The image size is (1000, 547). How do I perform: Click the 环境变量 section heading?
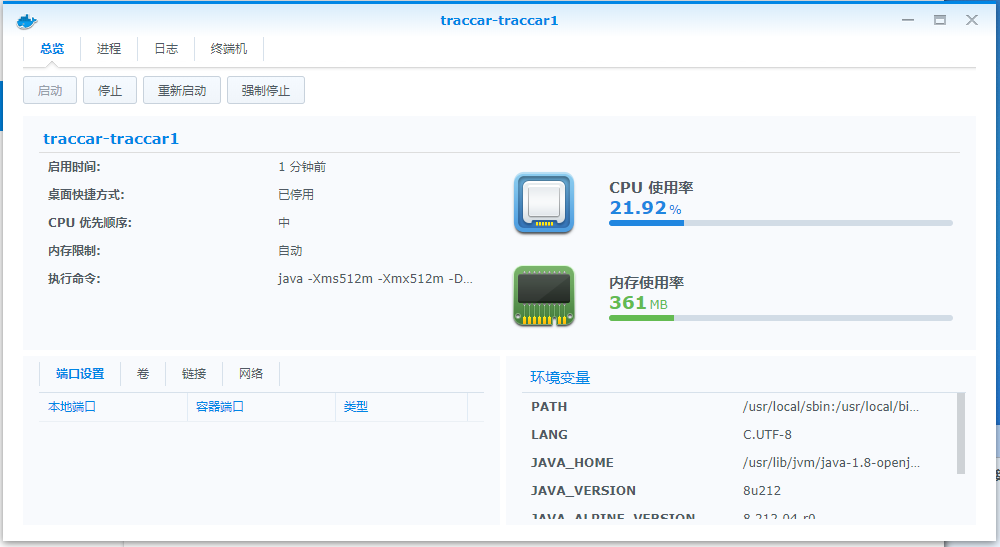coord(560,377)
